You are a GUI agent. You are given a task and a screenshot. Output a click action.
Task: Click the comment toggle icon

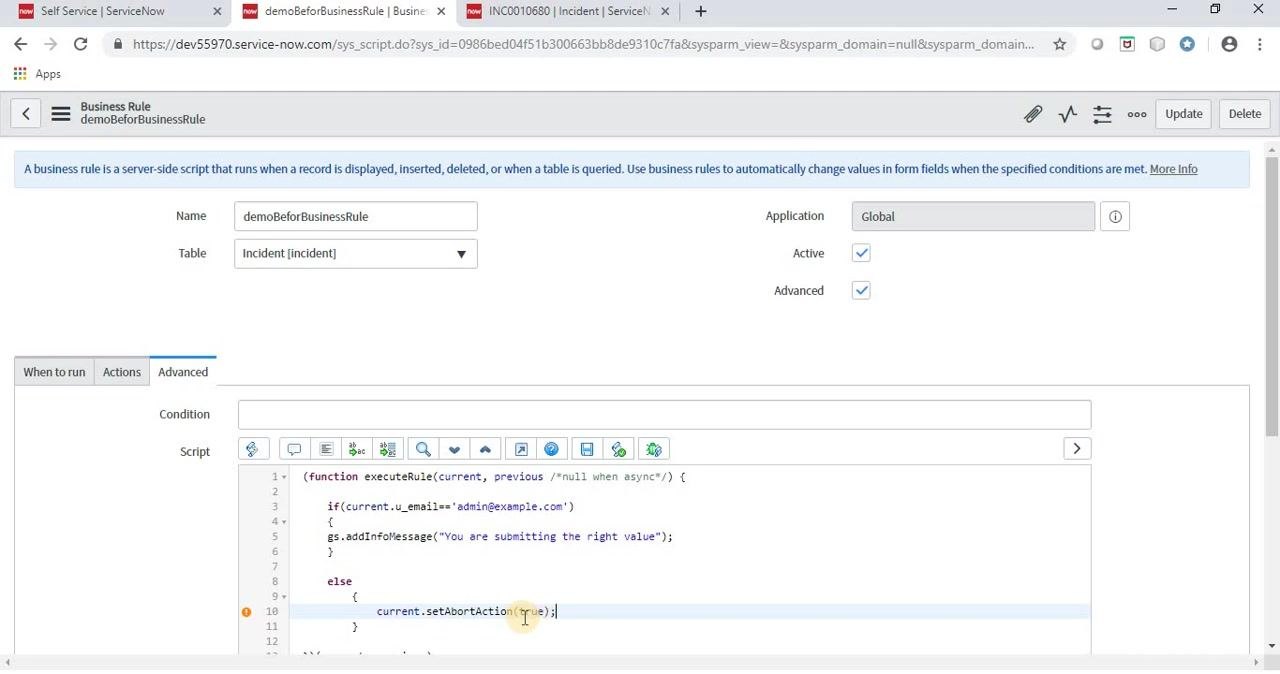click(294, 450)
